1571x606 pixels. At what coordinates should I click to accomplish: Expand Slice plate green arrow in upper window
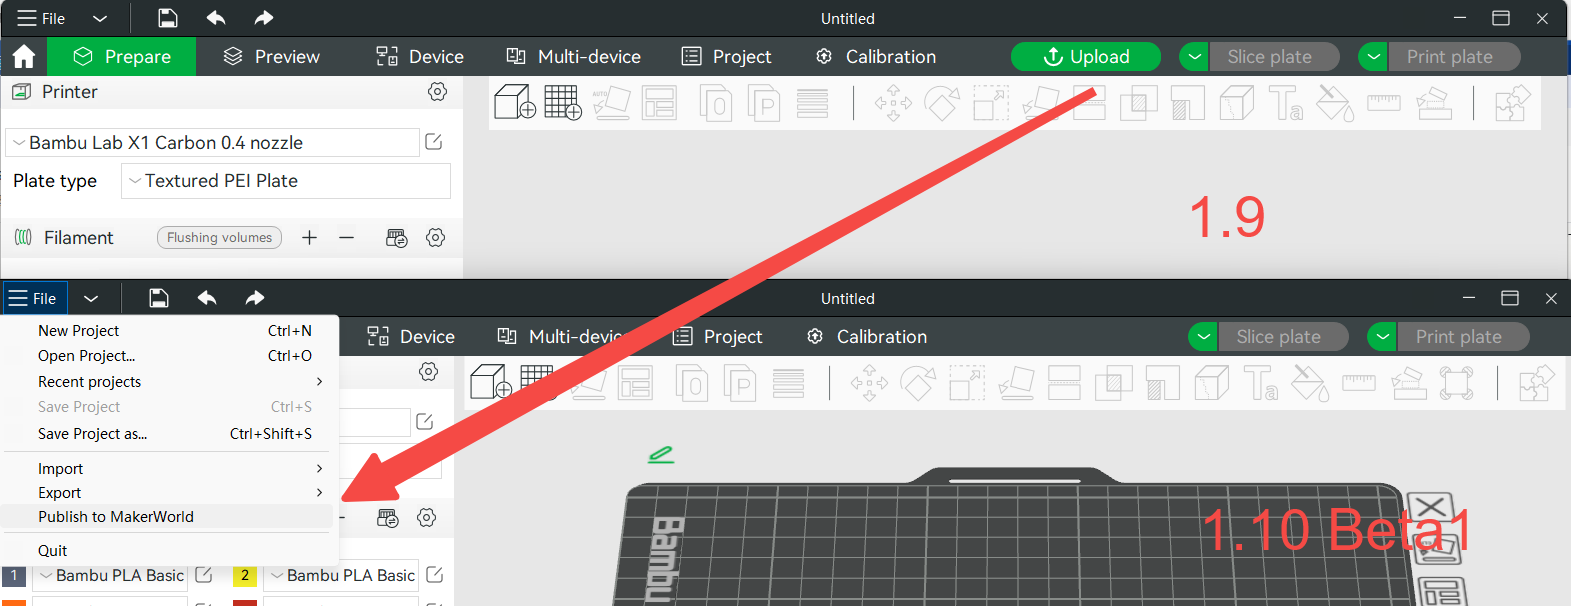pos(1195,57)
